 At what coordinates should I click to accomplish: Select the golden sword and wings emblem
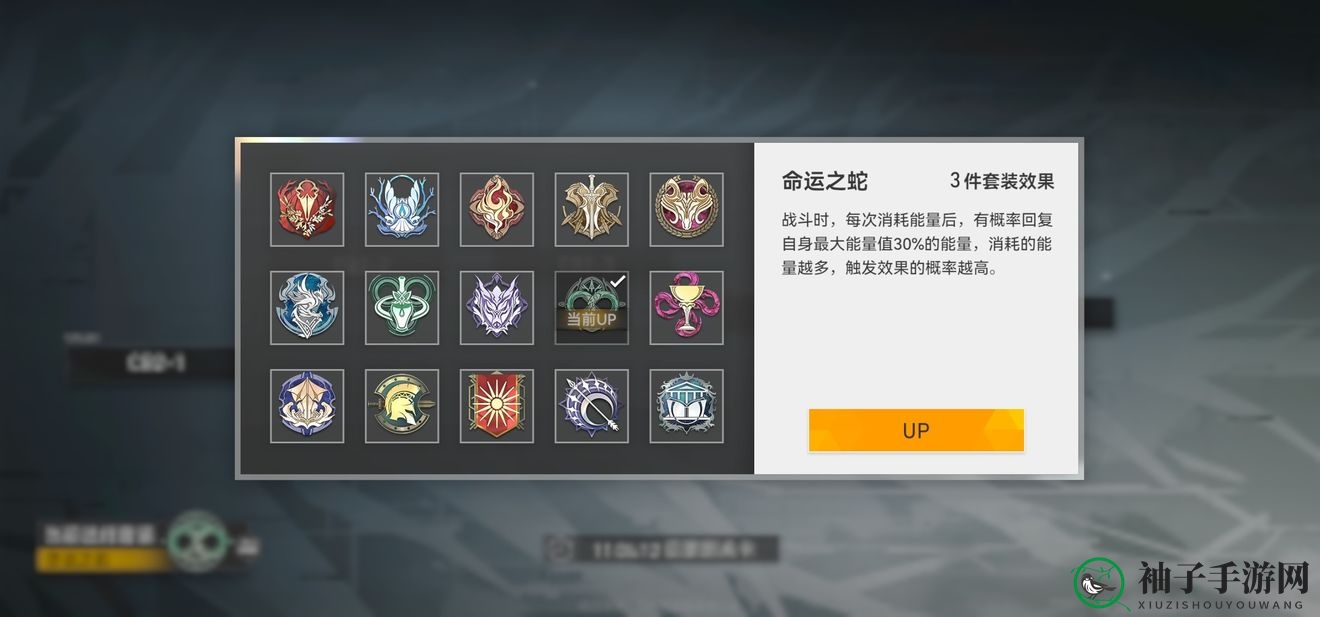592,209
